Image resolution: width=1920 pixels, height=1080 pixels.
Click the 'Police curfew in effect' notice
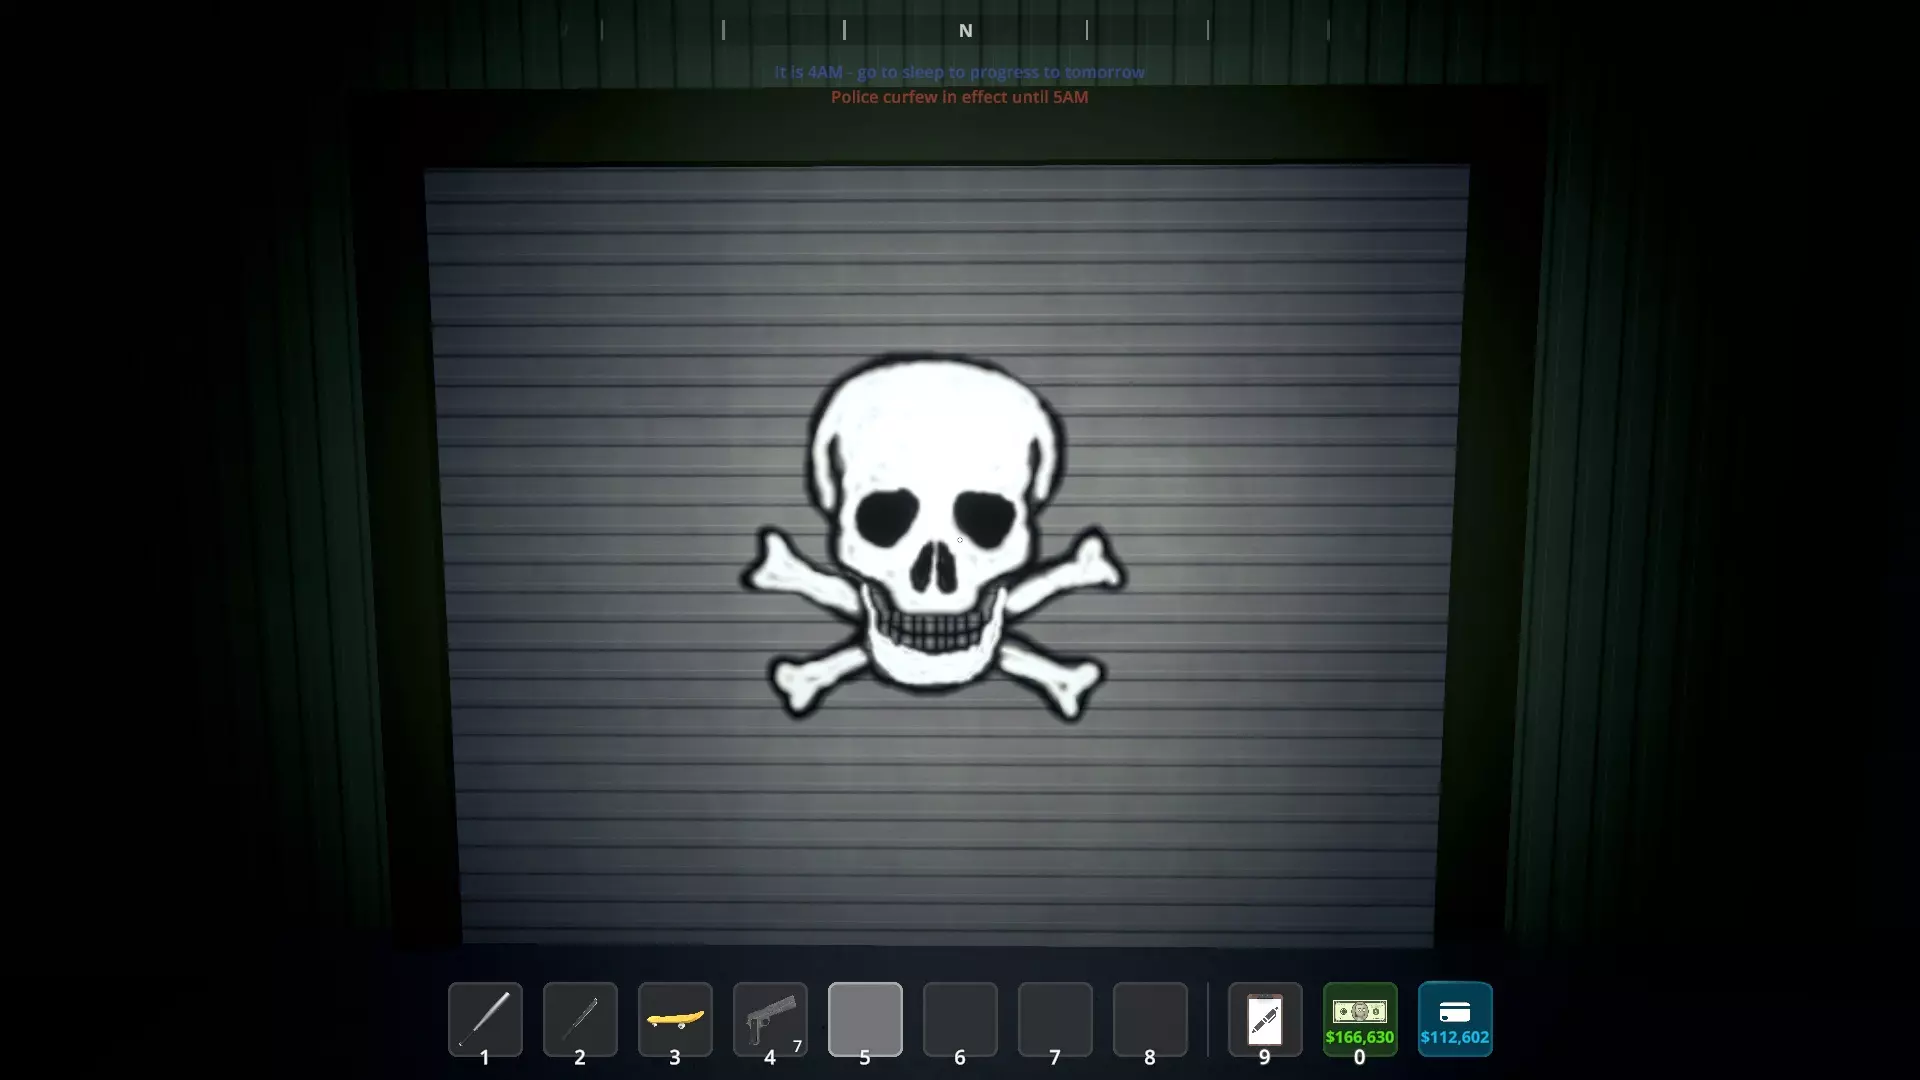pyautogui.click(x=959, y=97)
